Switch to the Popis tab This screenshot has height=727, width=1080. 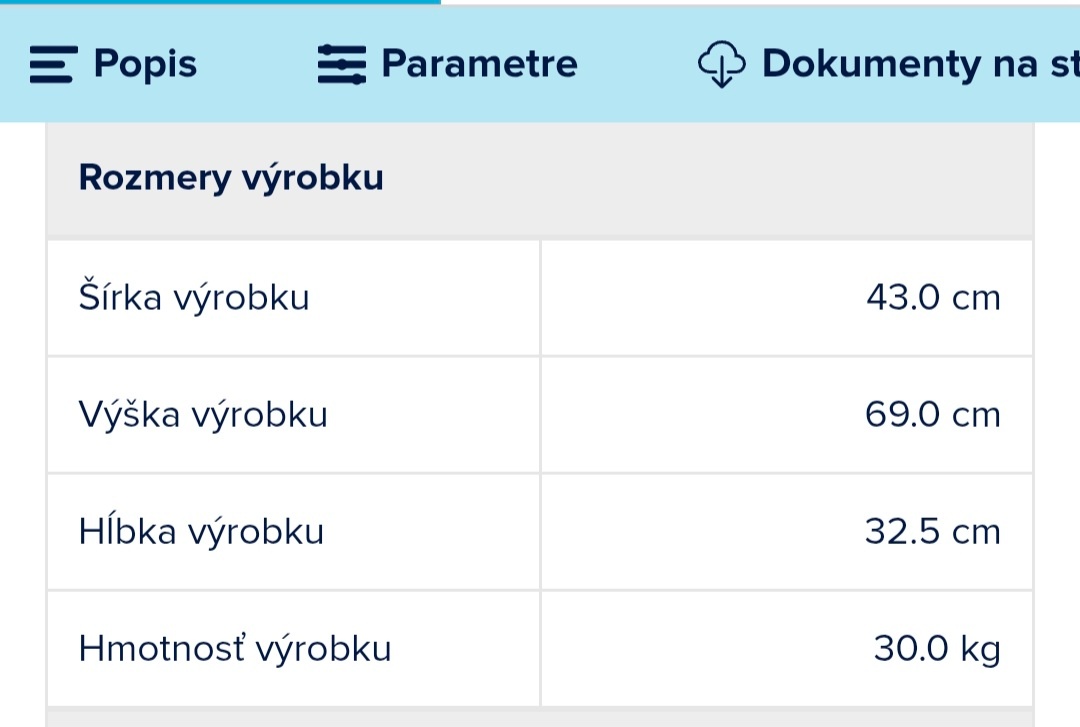tap(144, 63)
